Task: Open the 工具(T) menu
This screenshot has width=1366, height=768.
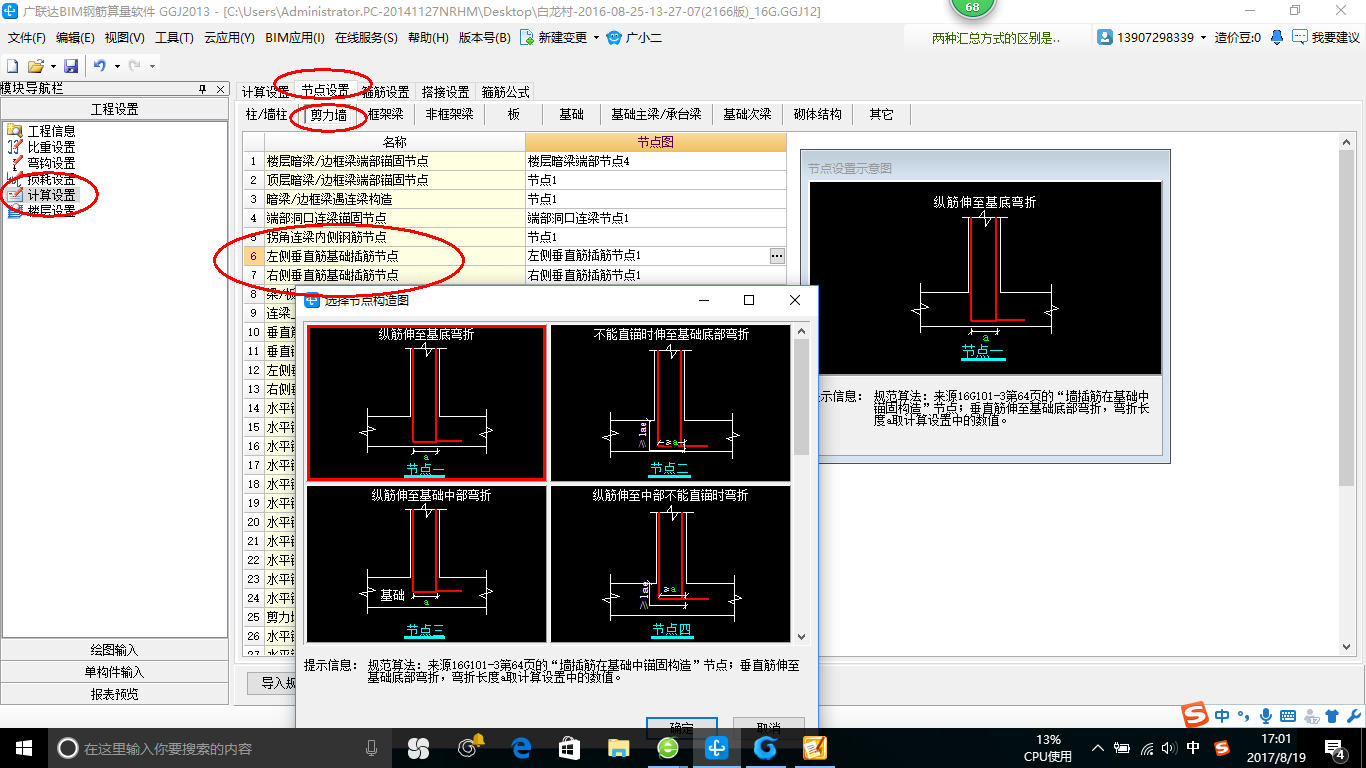Action: point(174,38)
